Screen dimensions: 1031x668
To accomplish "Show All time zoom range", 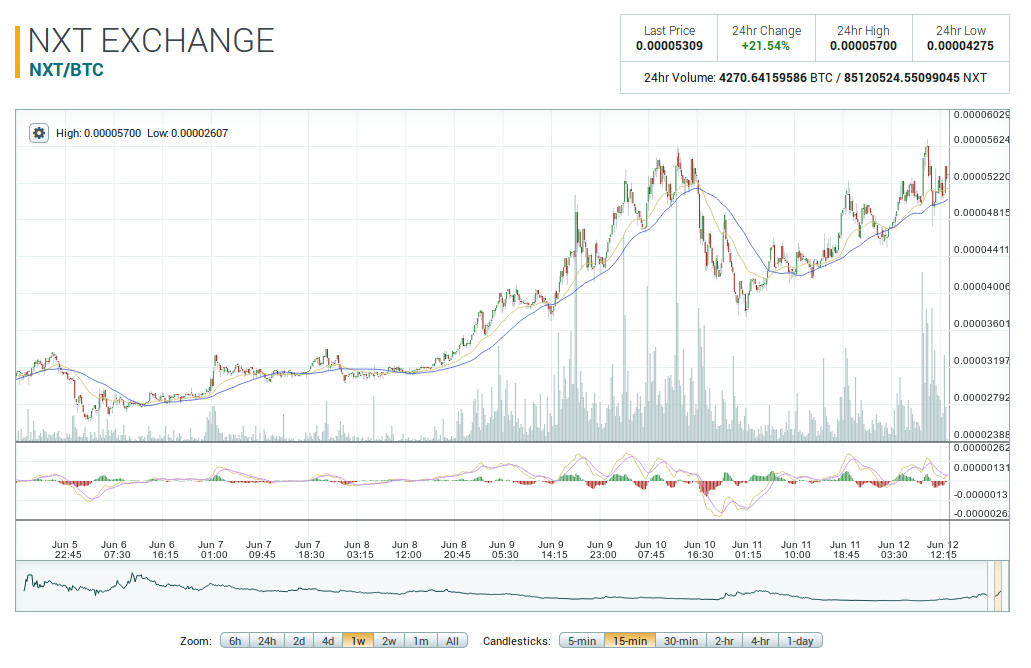I will [x=452, y=640].
